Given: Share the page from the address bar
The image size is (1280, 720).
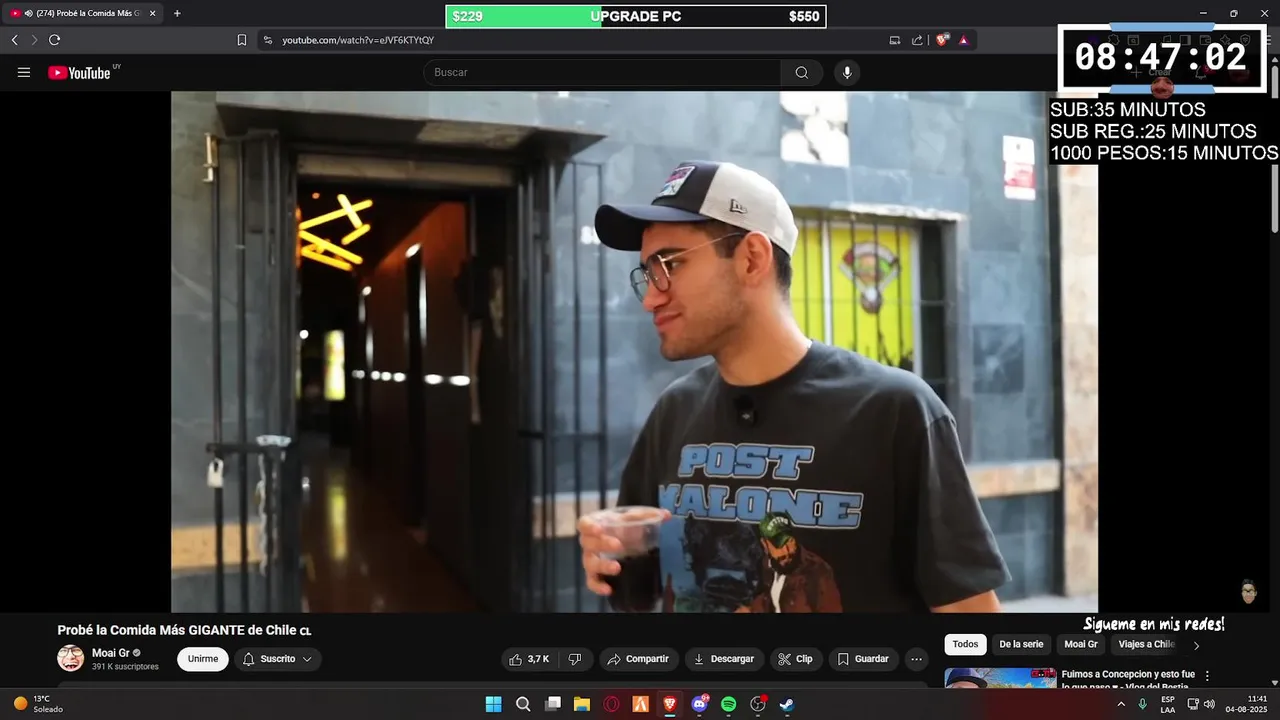Looking at the screenshot, I should pos(917,40).
